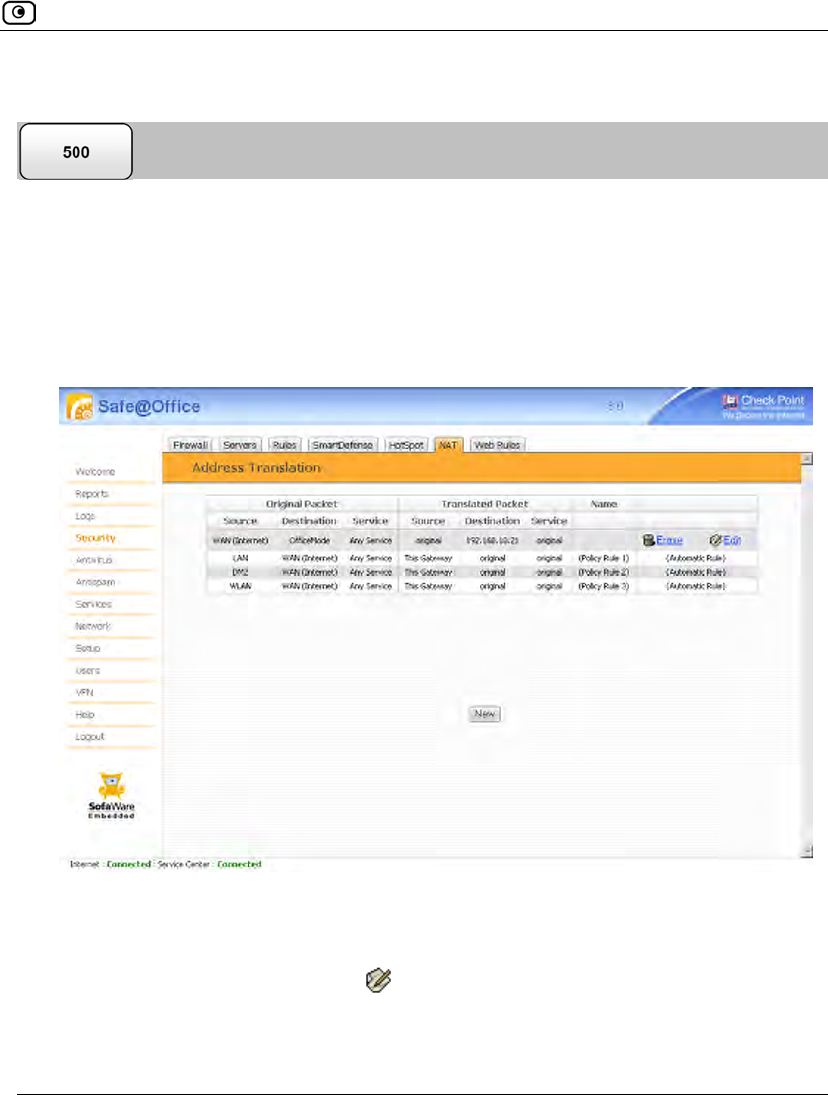Open Welcome in the sidebar
828x1095 pixels.
tap(95, 471)
